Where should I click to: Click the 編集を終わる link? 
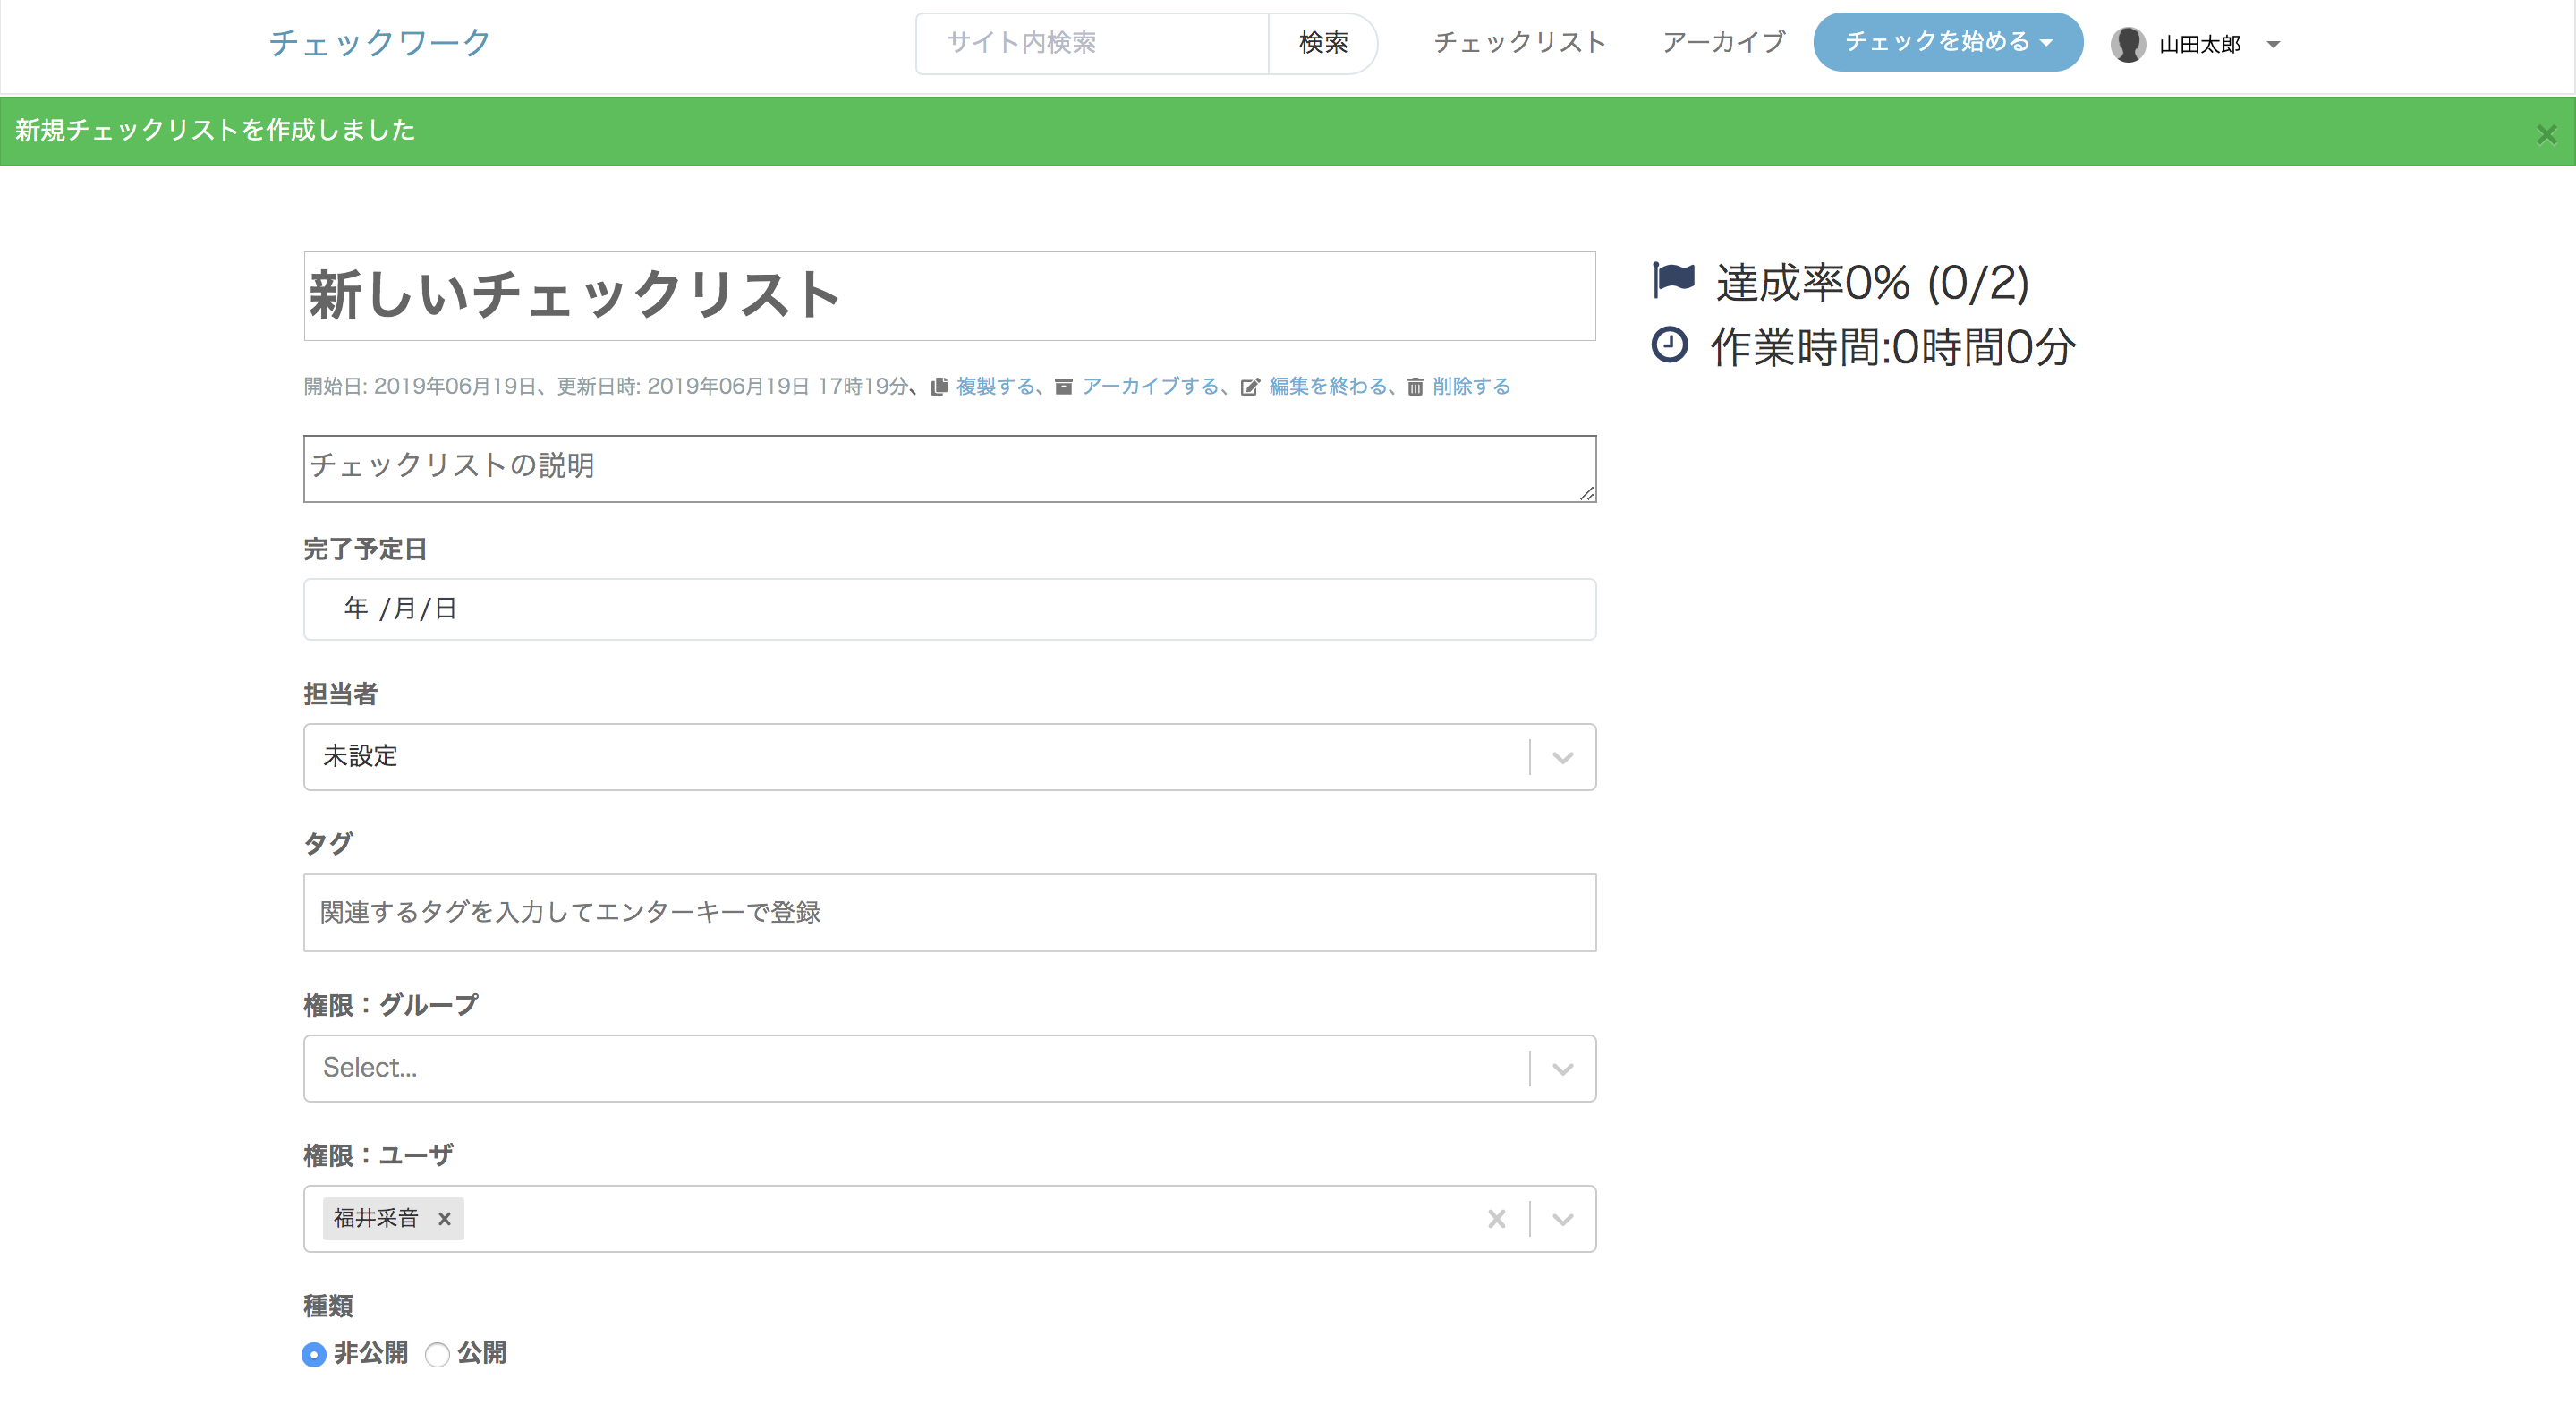(1328, 387)
